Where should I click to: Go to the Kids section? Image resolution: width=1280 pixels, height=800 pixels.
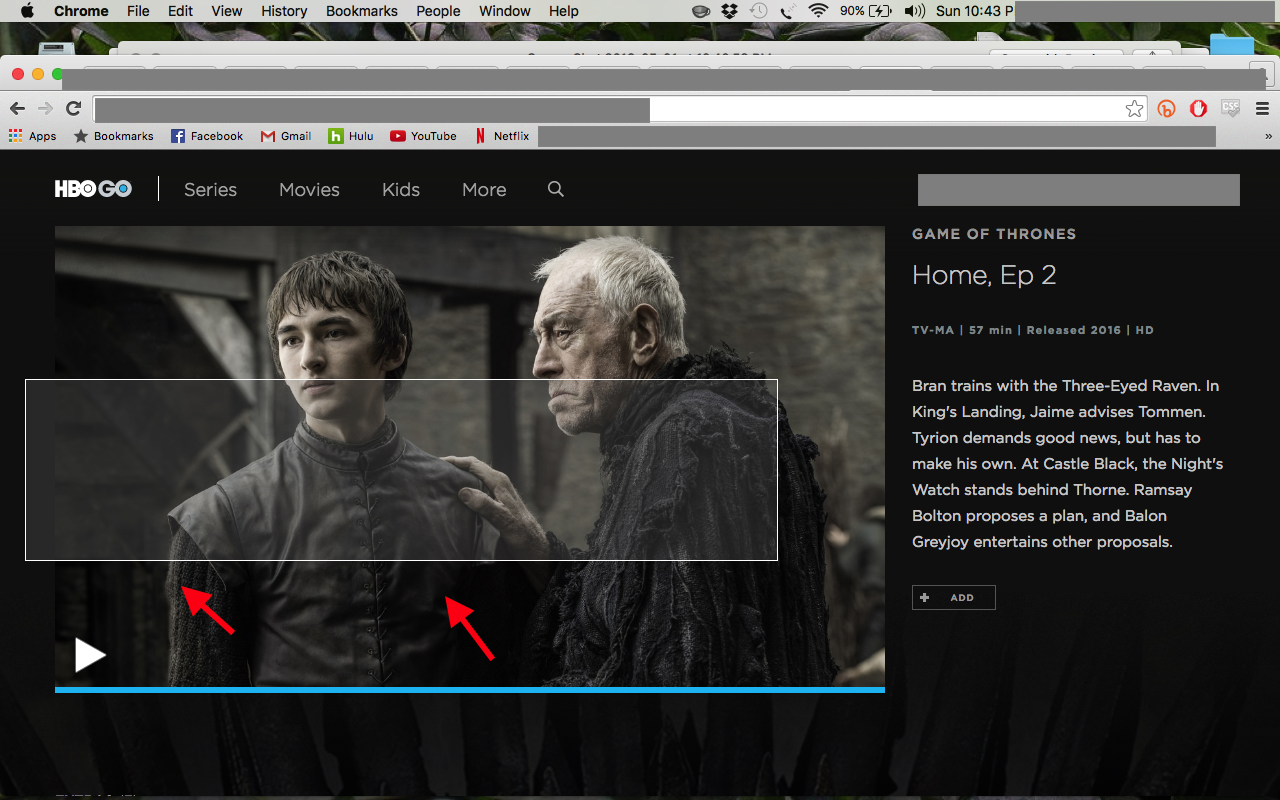[401, 189]
